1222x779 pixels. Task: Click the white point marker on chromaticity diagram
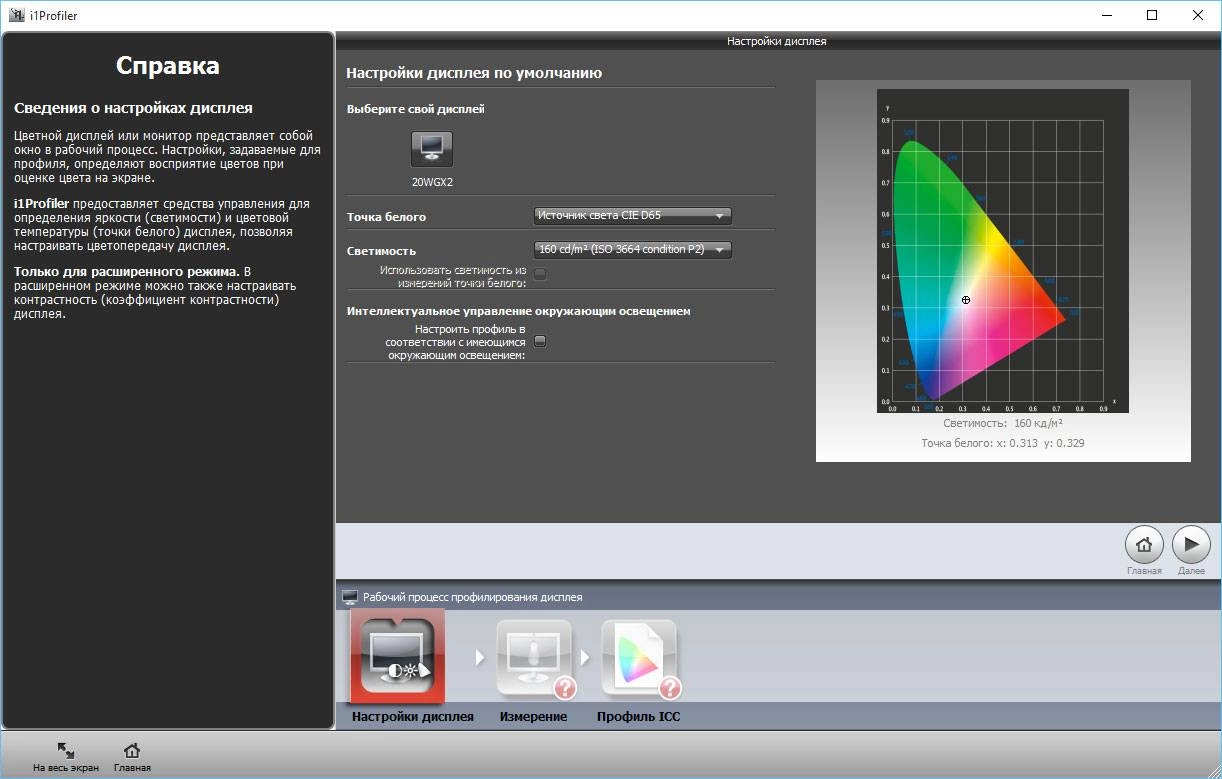pyautogui.click(x=966, y=300)
